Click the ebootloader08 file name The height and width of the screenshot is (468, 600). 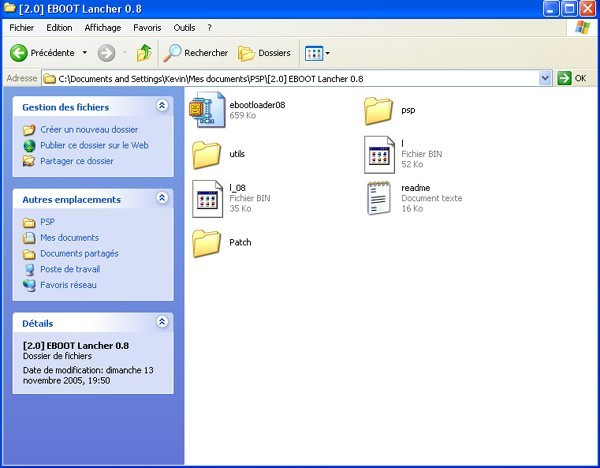(257, 105)
